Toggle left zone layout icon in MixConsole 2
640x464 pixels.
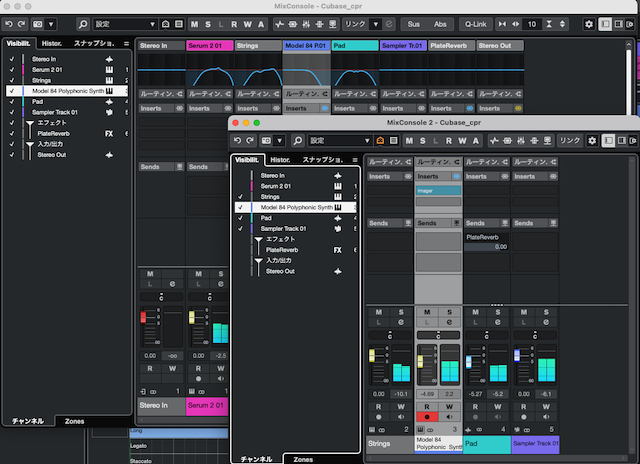click(x=609, y=141)
